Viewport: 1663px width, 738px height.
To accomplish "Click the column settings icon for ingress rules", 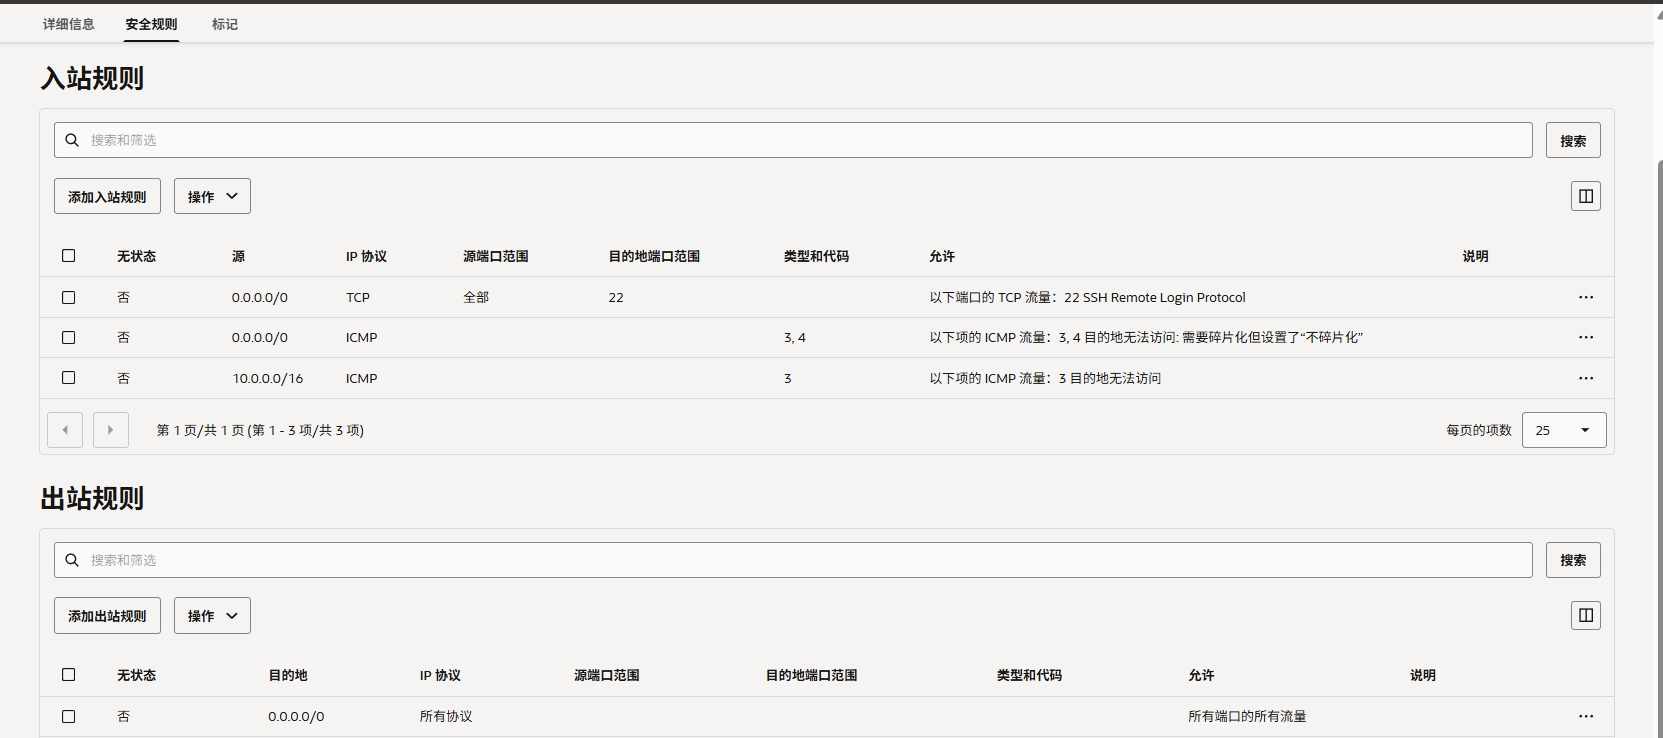I will (1585, 196).
